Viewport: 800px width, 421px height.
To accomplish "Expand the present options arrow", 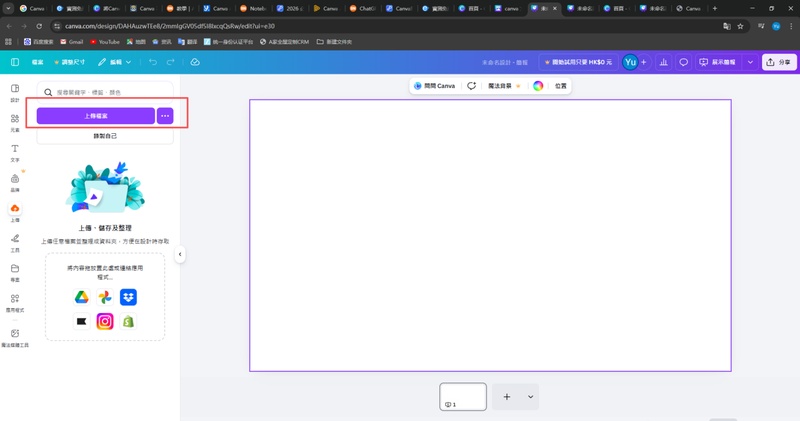I will coord(751,62).
